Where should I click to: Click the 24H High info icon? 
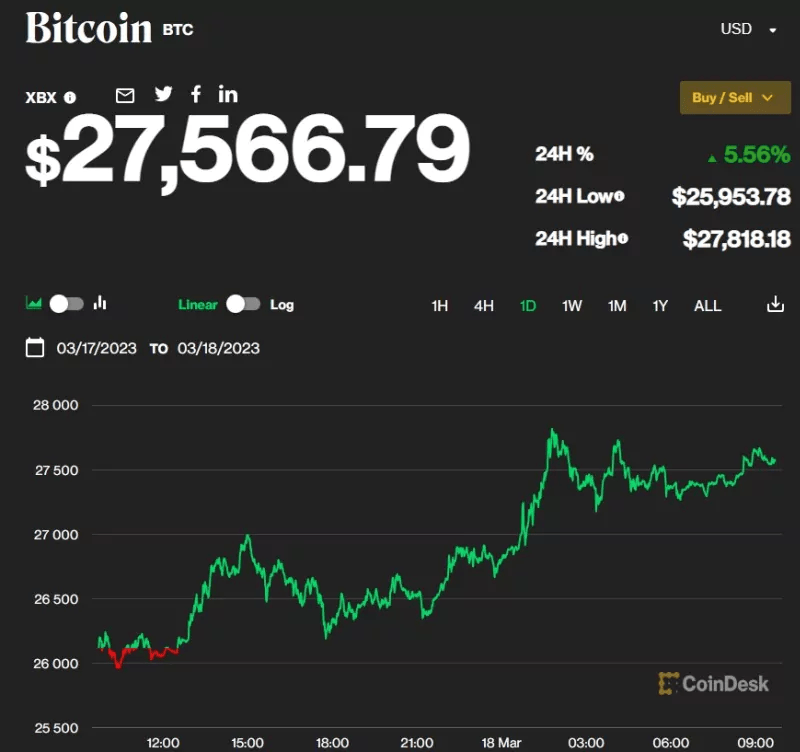[623, 239]
